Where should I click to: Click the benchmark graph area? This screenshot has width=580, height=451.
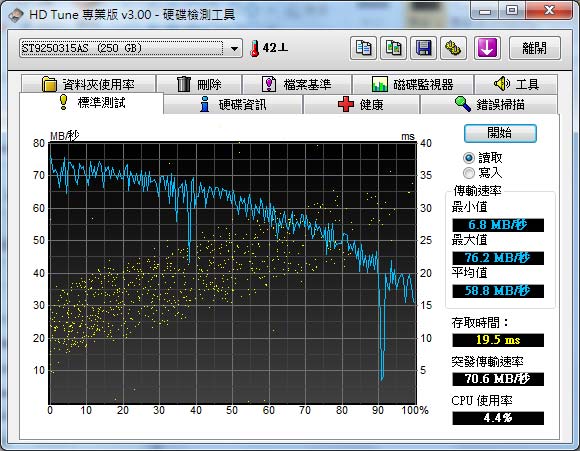coord(233,273)
